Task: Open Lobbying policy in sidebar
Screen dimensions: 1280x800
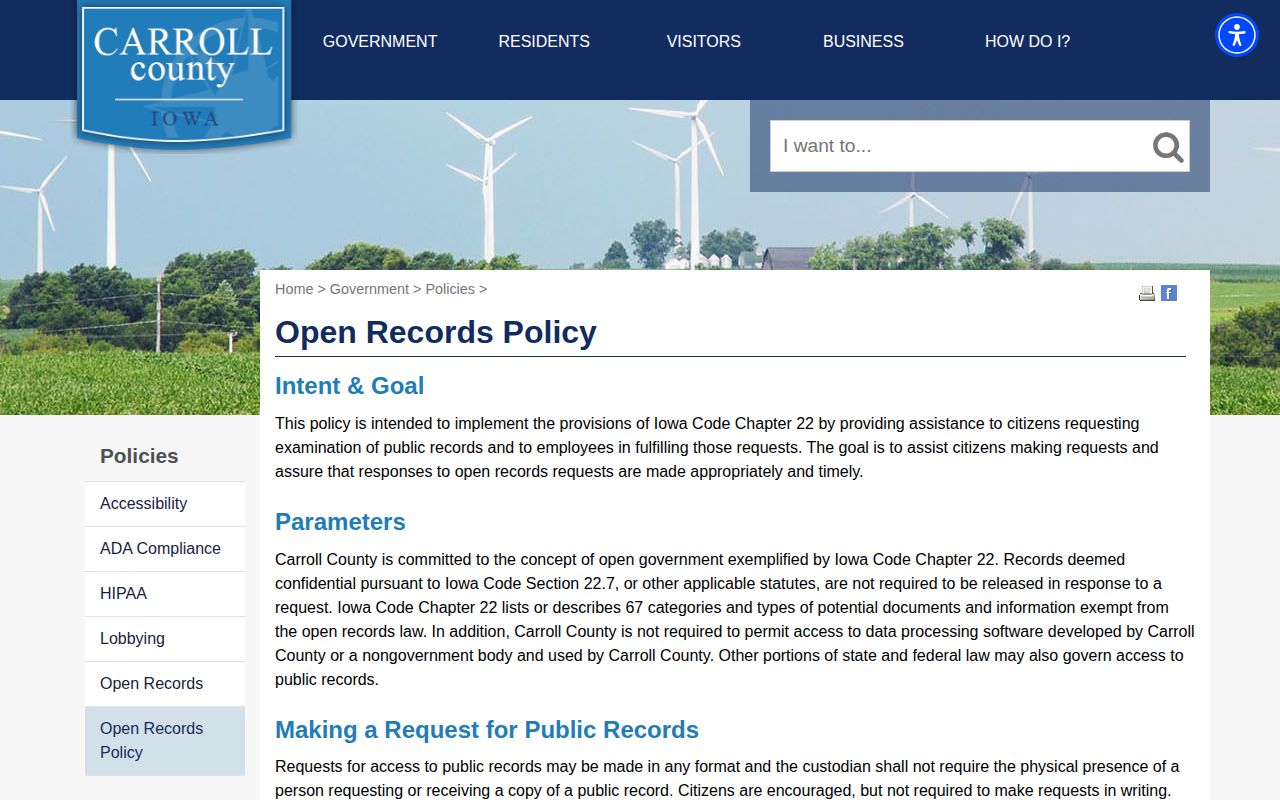Action: 165,639
